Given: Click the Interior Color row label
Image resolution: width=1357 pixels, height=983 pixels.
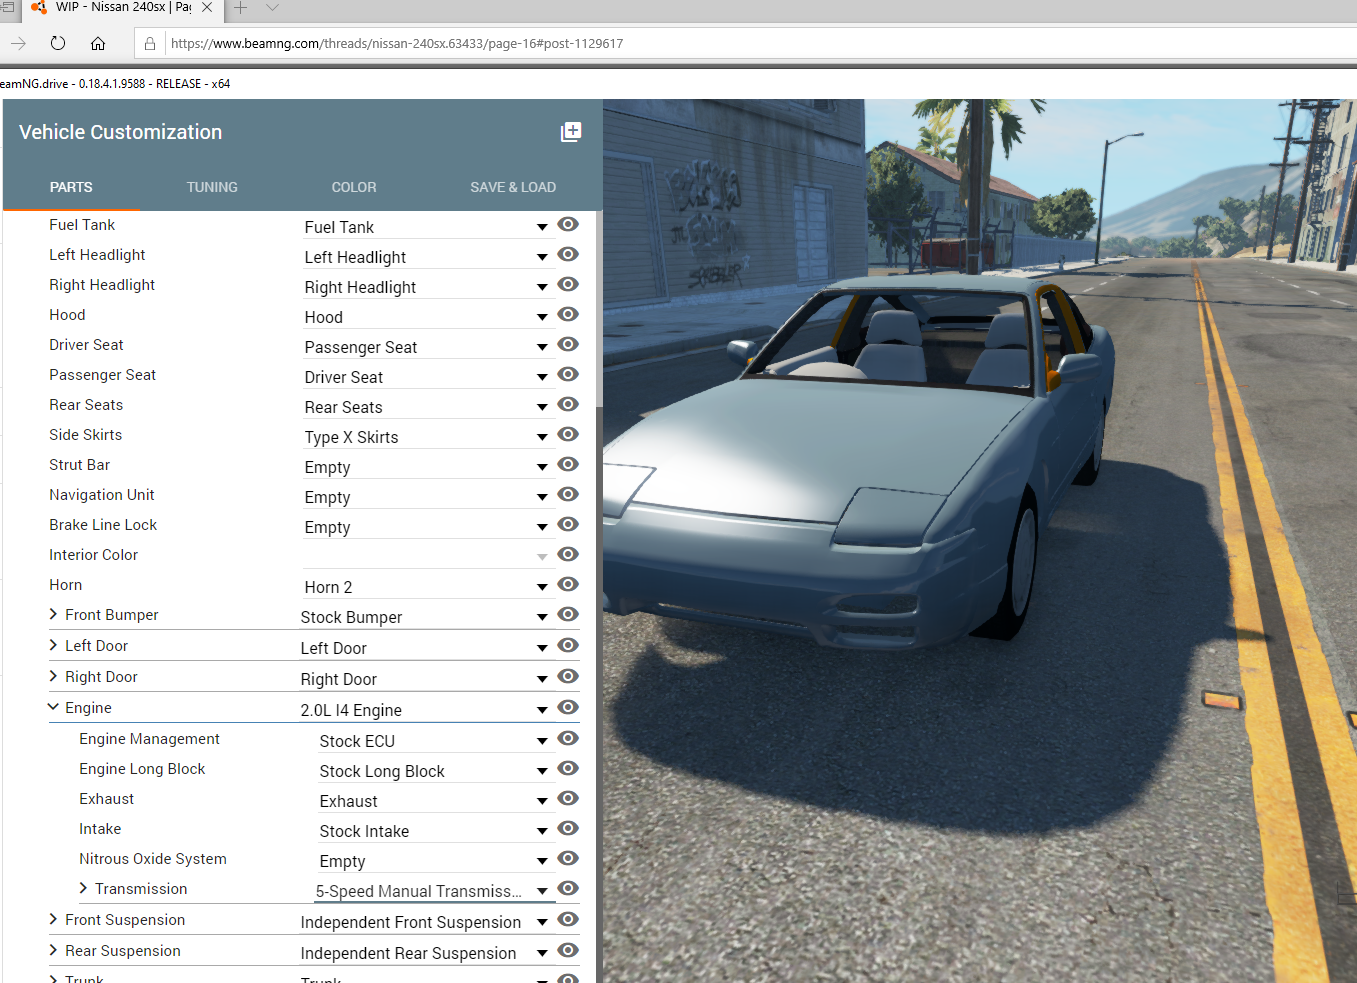Looking at the screenshot, I should click(93, 555).
